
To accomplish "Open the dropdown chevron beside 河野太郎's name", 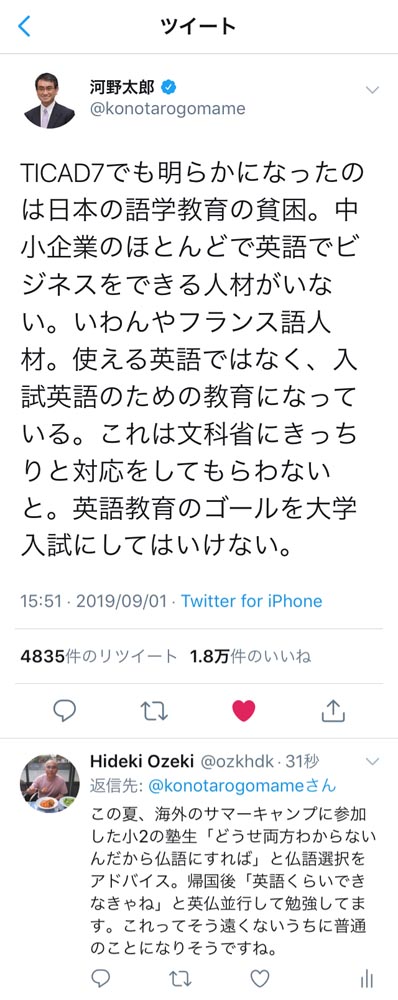I will [372, 90].
